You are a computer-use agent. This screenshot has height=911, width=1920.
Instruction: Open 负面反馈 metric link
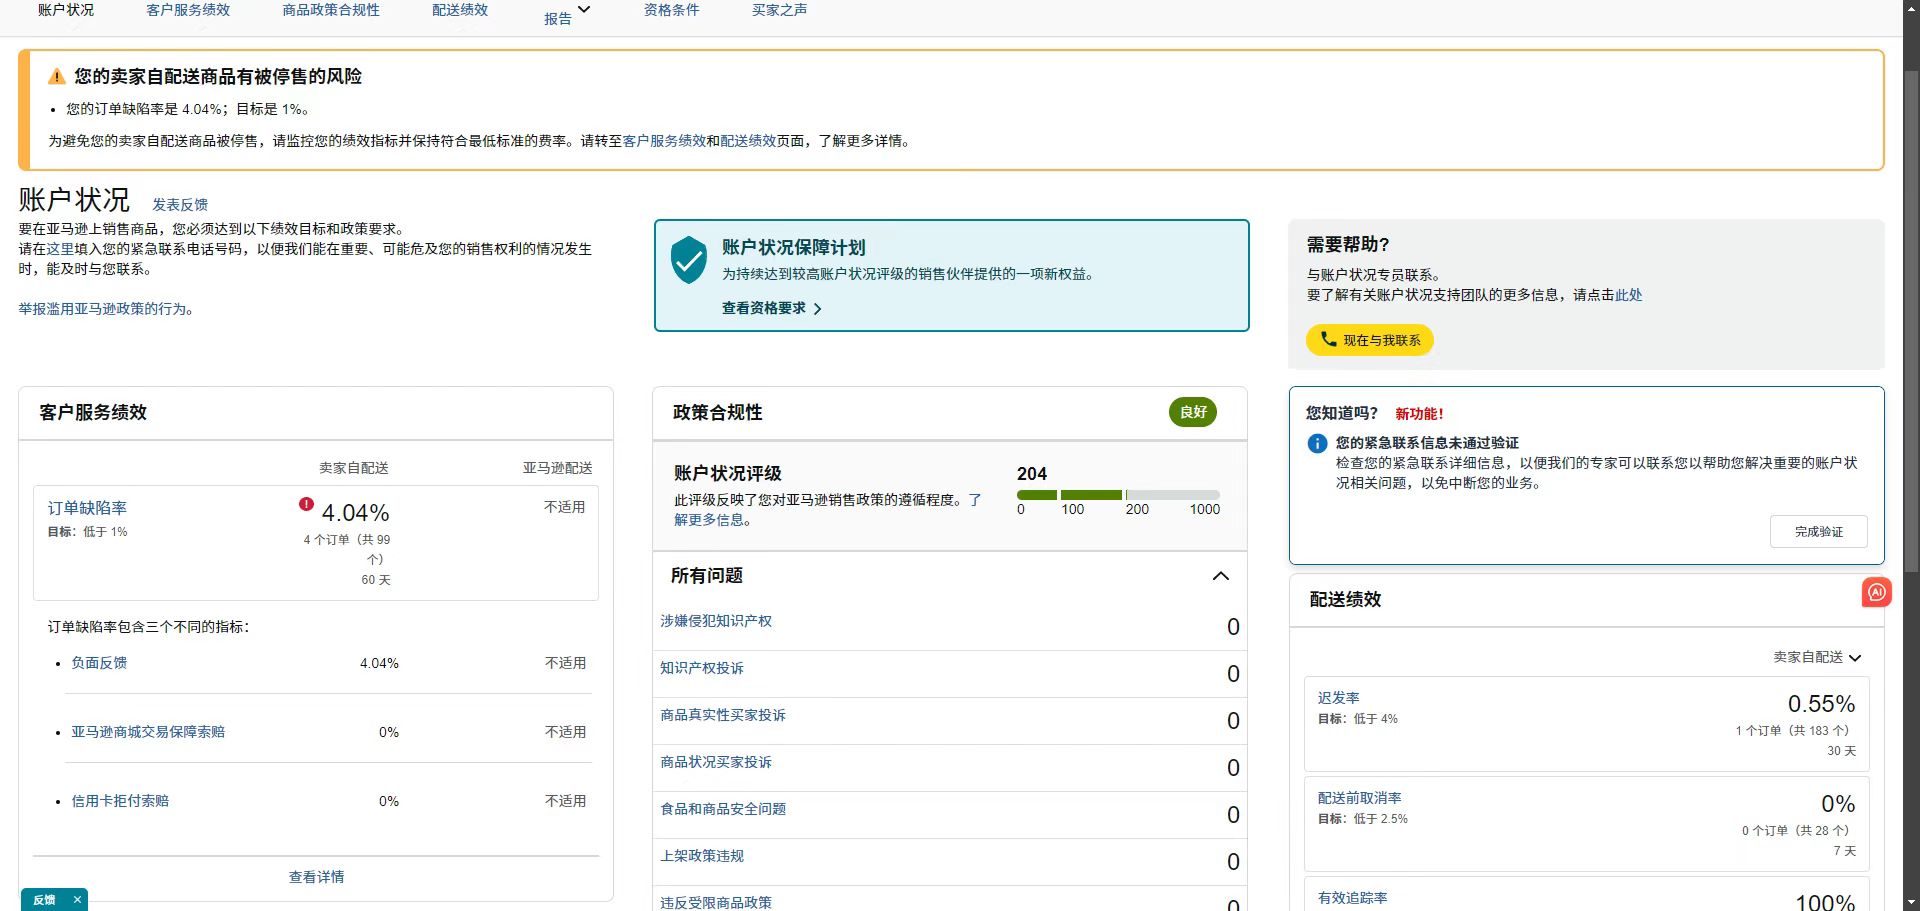pos(99,663)
